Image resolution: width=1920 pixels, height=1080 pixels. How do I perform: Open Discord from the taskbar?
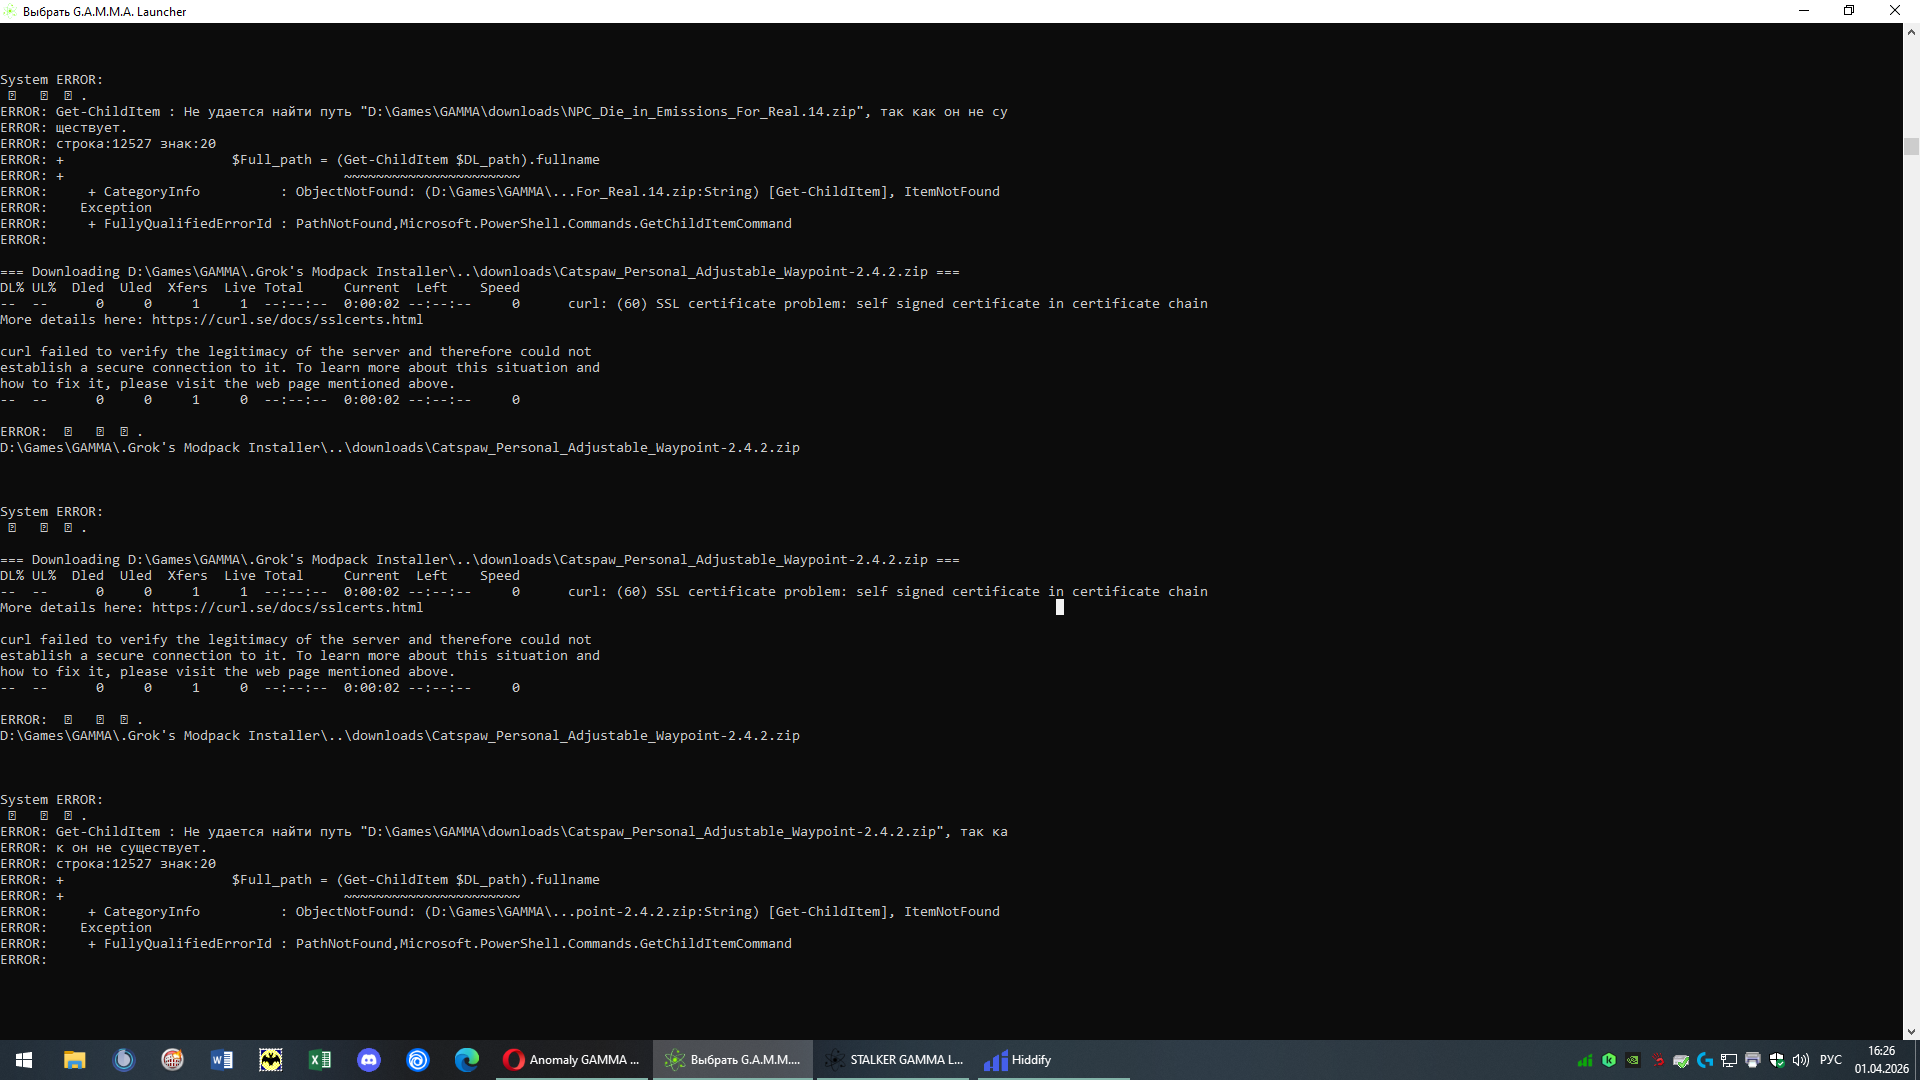[x=369, y=1060]
